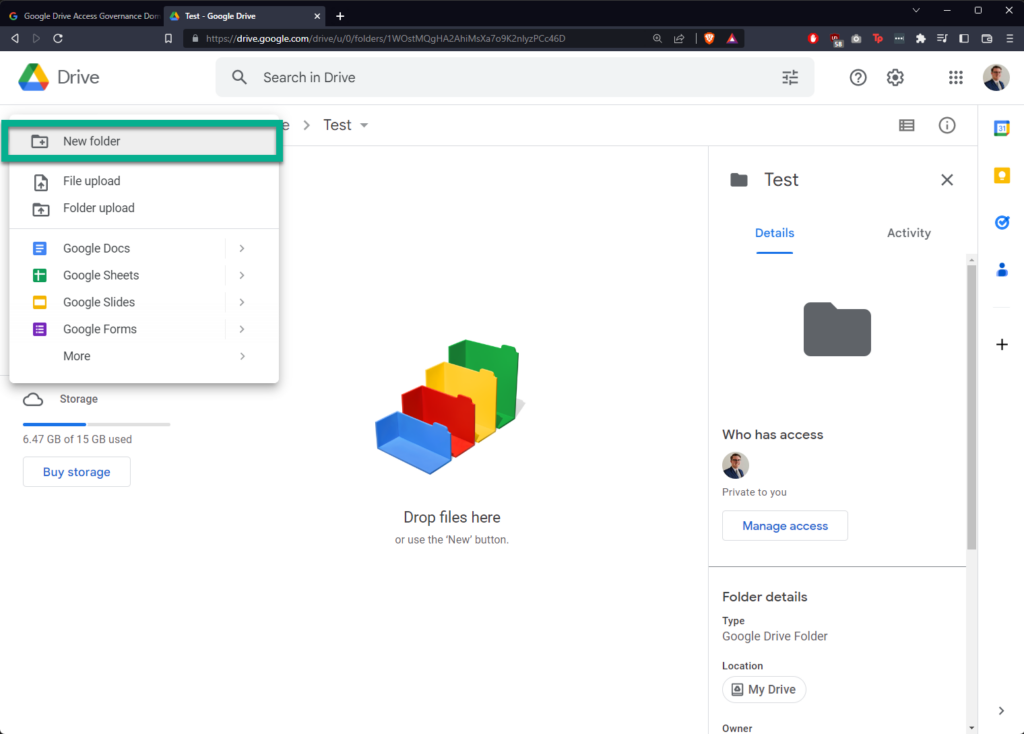Open Google Contacts side panel icon
Screen dimensions: 1024x734
click(1002, 269)
